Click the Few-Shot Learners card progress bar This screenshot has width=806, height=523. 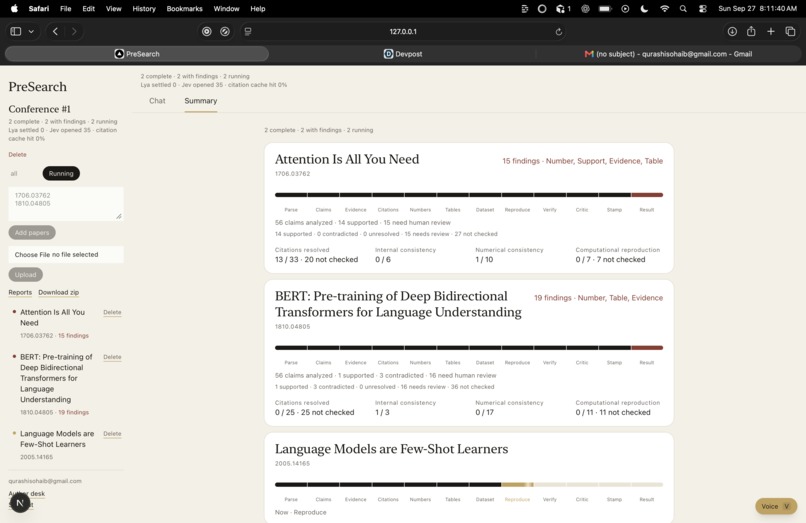469,484
